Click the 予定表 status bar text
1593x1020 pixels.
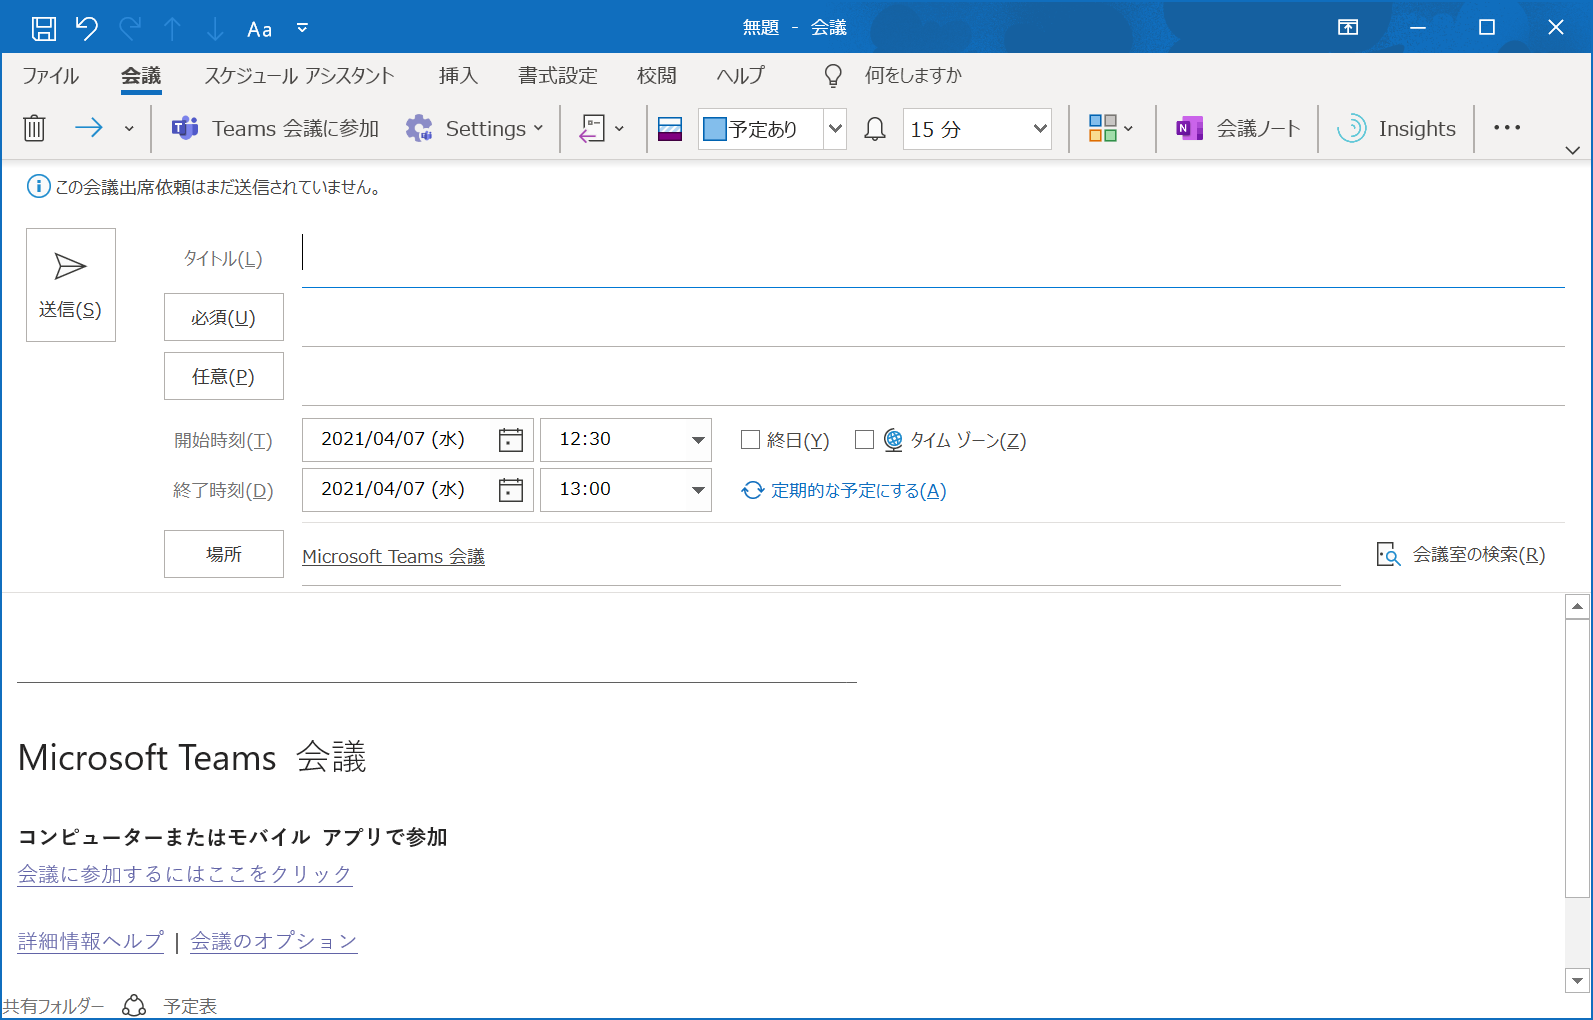pos(190,1006)
